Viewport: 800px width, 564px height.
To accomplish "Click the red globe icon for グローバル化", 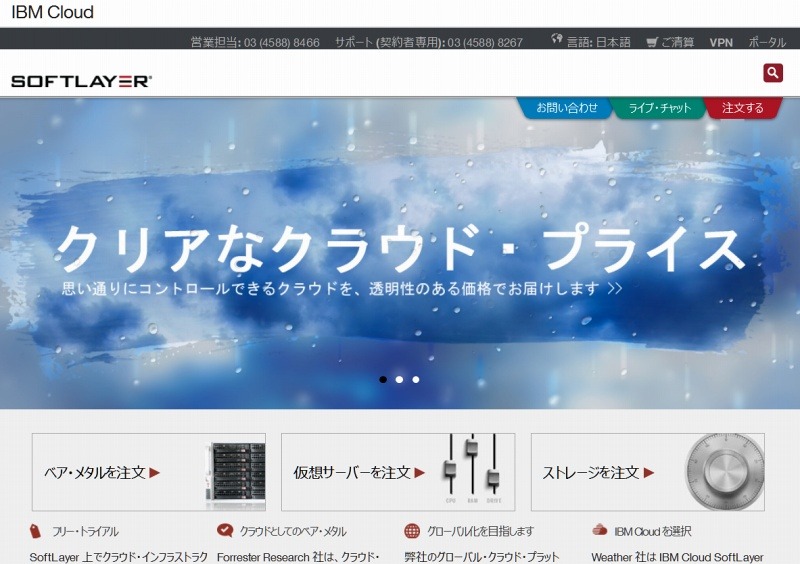I will click(x=412, y=531).
